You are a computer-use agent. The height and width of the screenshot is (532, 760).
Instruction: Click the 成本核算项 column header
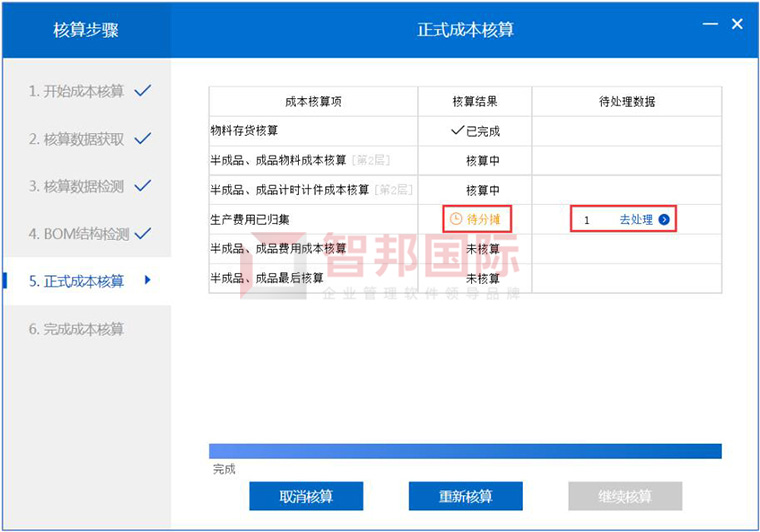coord(313,101)
